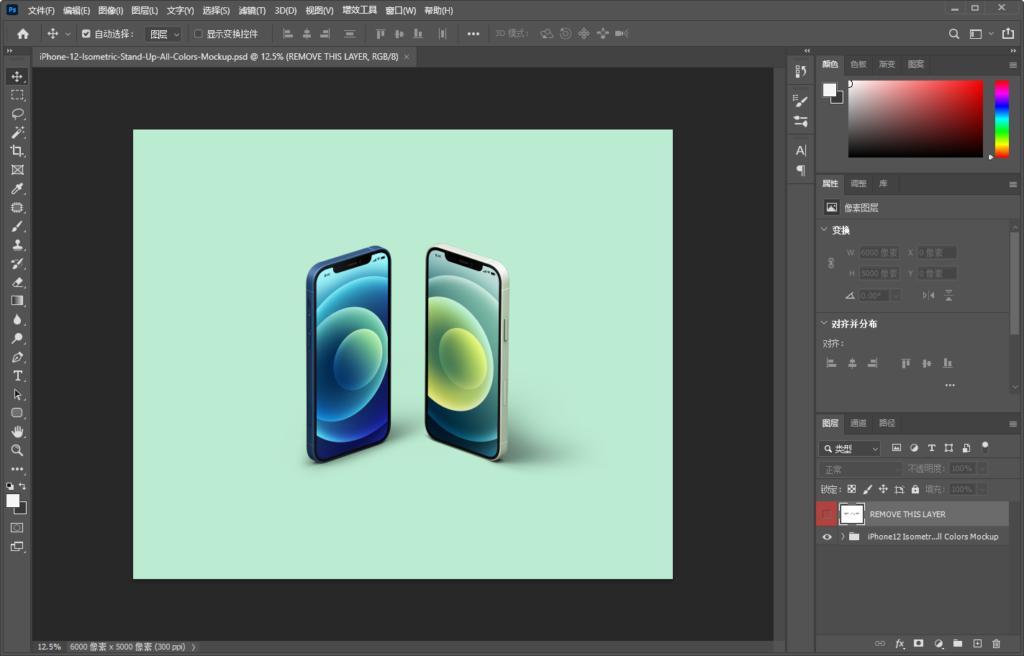
Task: Click the zoom level 12.5% field
Action: 49,647
